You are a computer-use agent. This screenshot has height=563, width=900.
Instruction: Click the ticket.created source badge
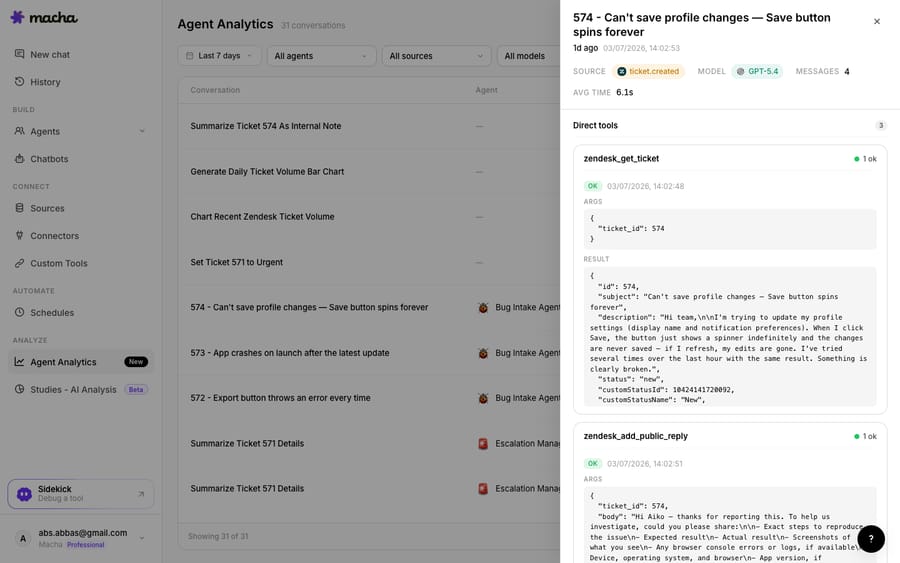click(x=648, y=71)
